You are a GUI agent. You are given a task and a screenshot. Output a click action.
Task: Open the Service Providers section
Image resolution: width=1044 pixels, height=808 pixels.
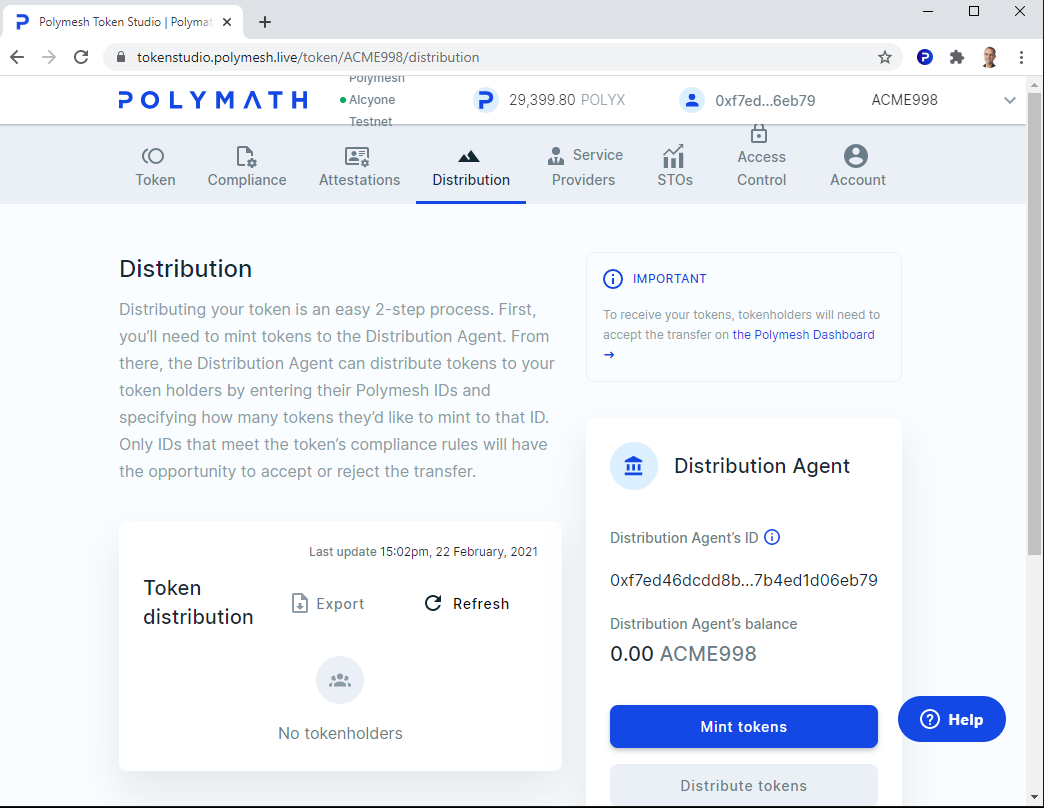[583, 167]
